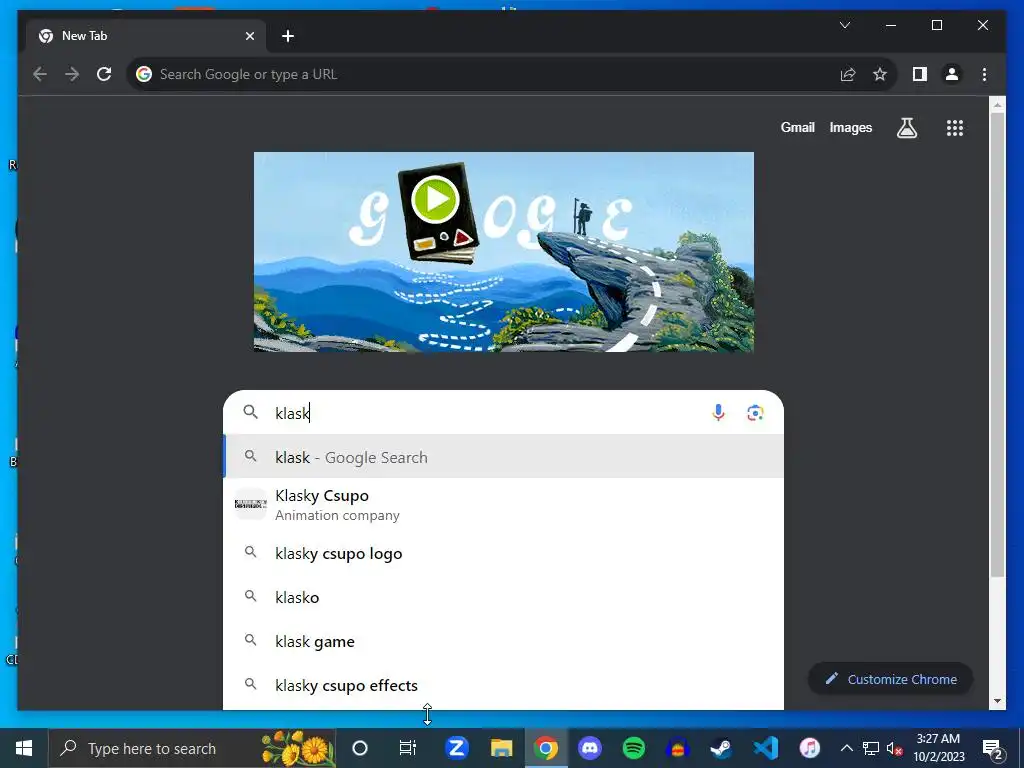The image size is (1024, 768).
Task: Open Google Images link
Action: 850,128
